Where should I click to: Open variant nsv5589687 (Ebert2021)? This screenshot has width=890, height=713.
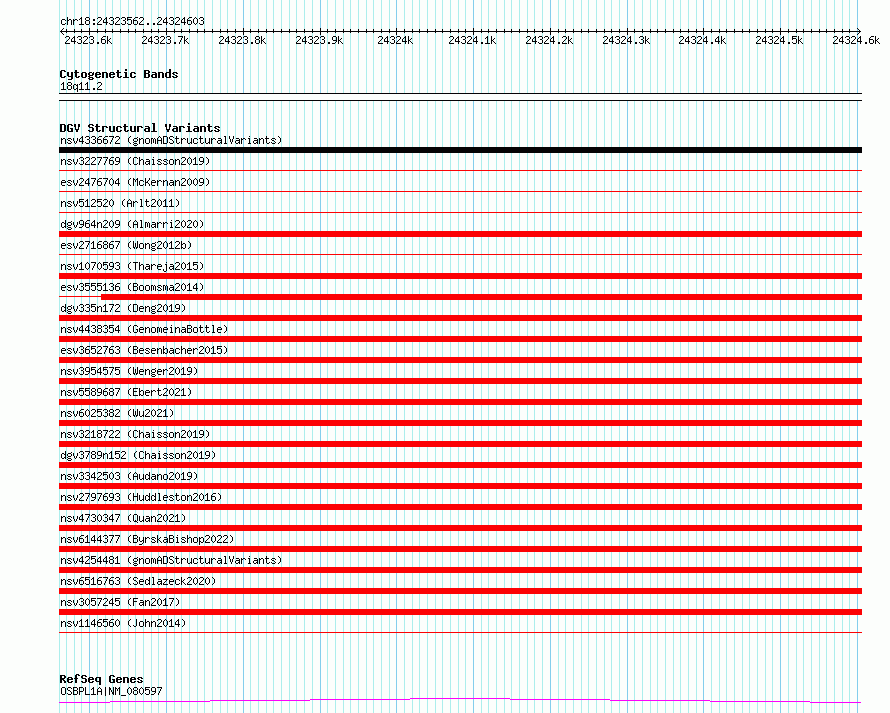(126, 392)
